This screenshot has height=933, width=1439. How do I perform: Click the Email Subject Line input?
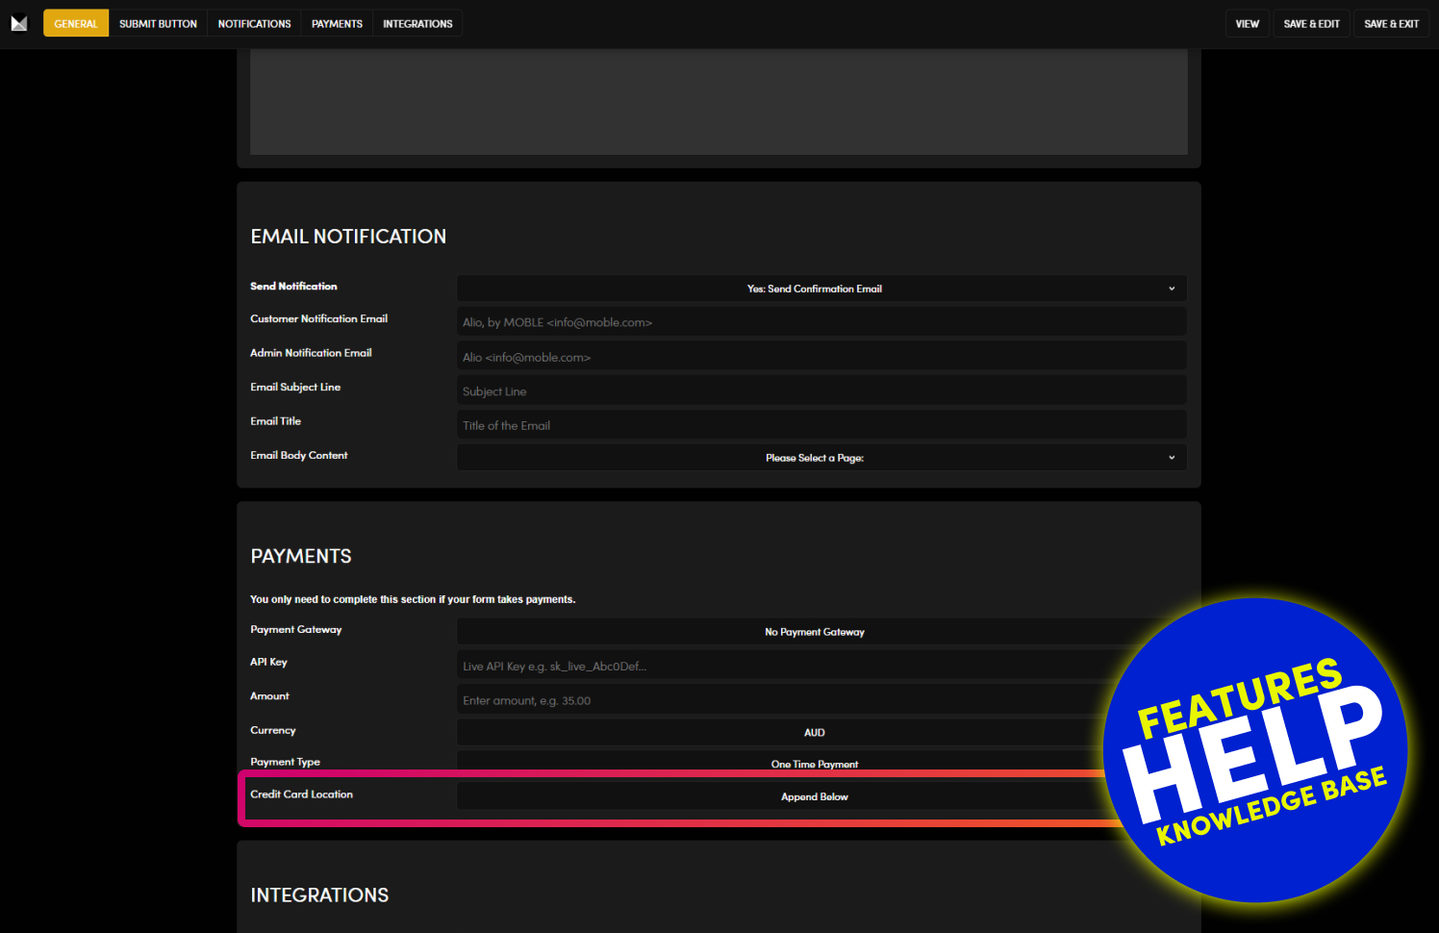click(821, 391)
